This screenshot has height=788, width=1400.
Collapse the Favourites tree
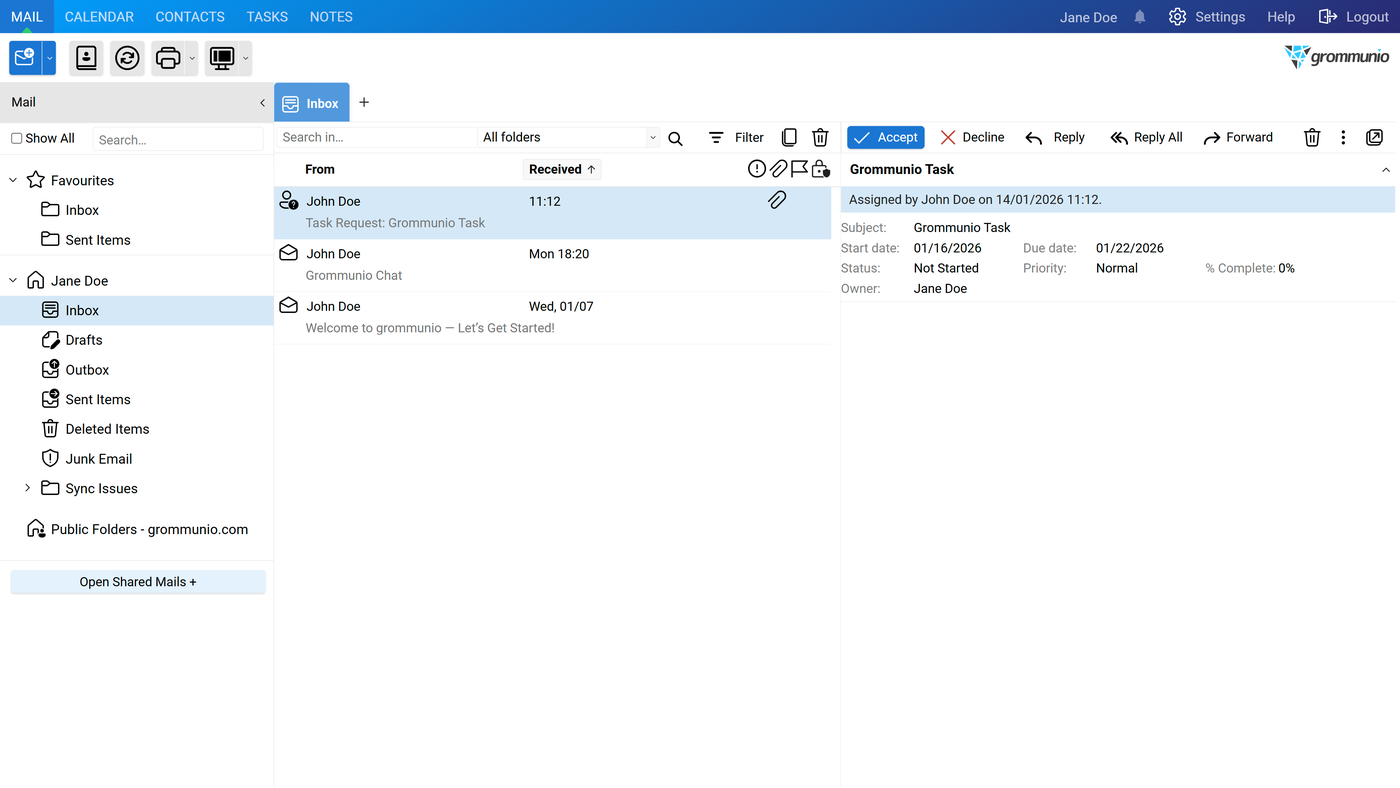[13, 181]
